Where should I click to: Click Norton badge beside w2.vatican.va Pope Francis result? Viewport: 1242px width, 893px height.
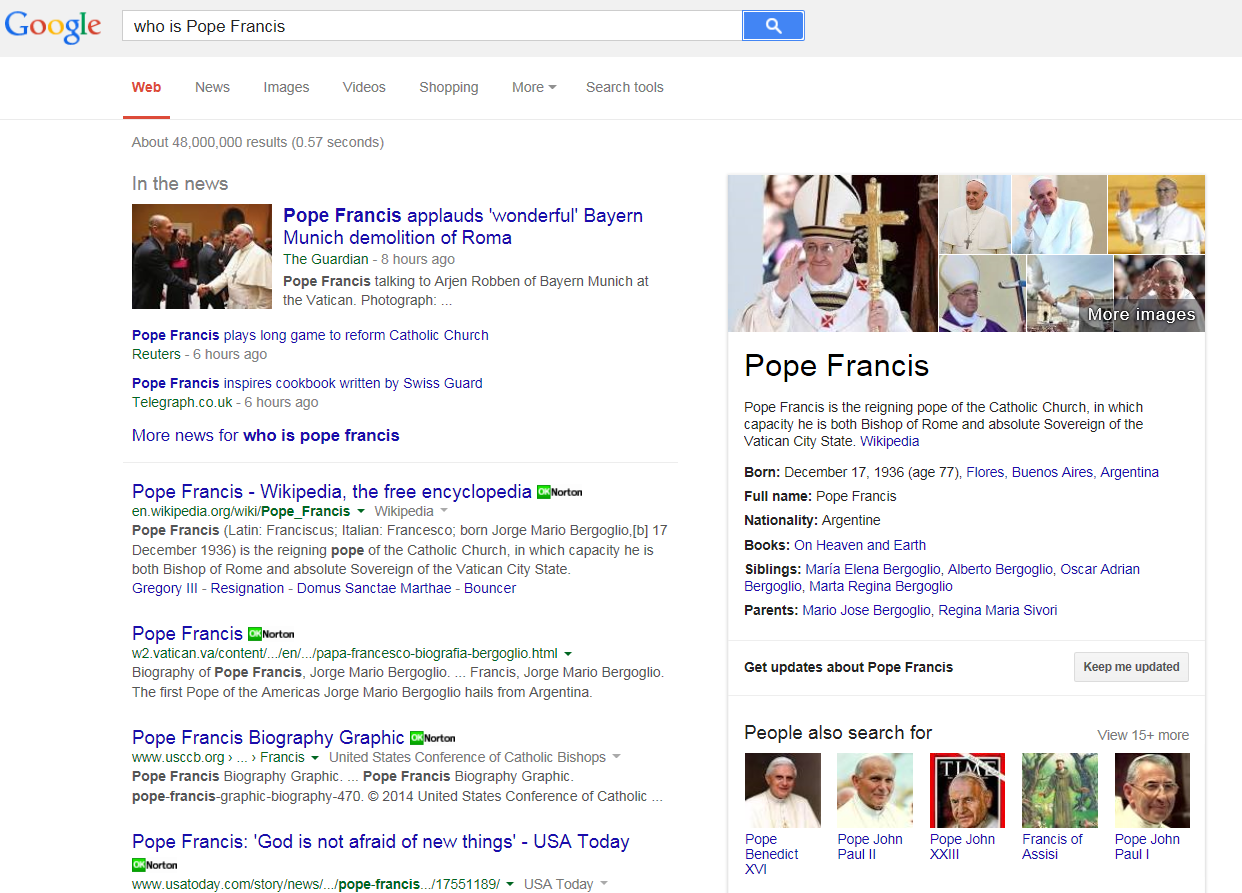coord(270,634)
